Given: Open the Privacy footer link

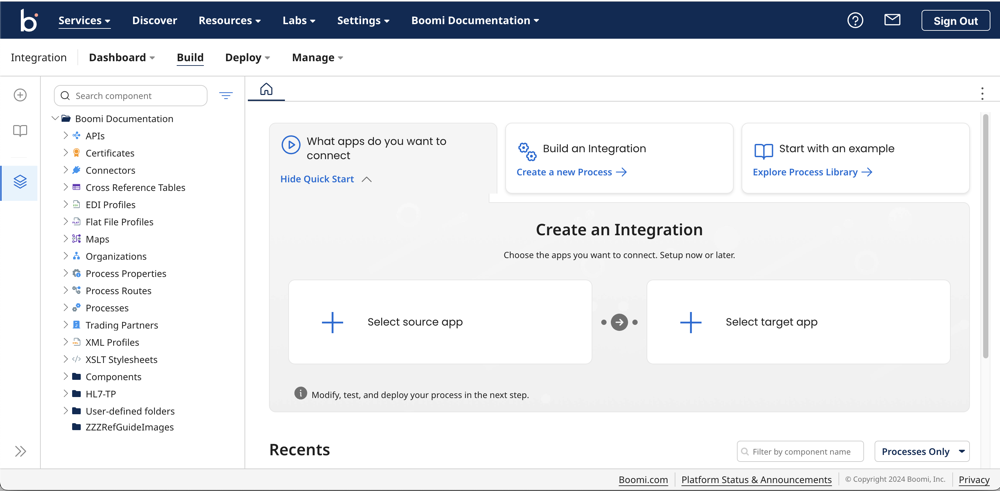Looking at the screenshot, I should 974,480.
